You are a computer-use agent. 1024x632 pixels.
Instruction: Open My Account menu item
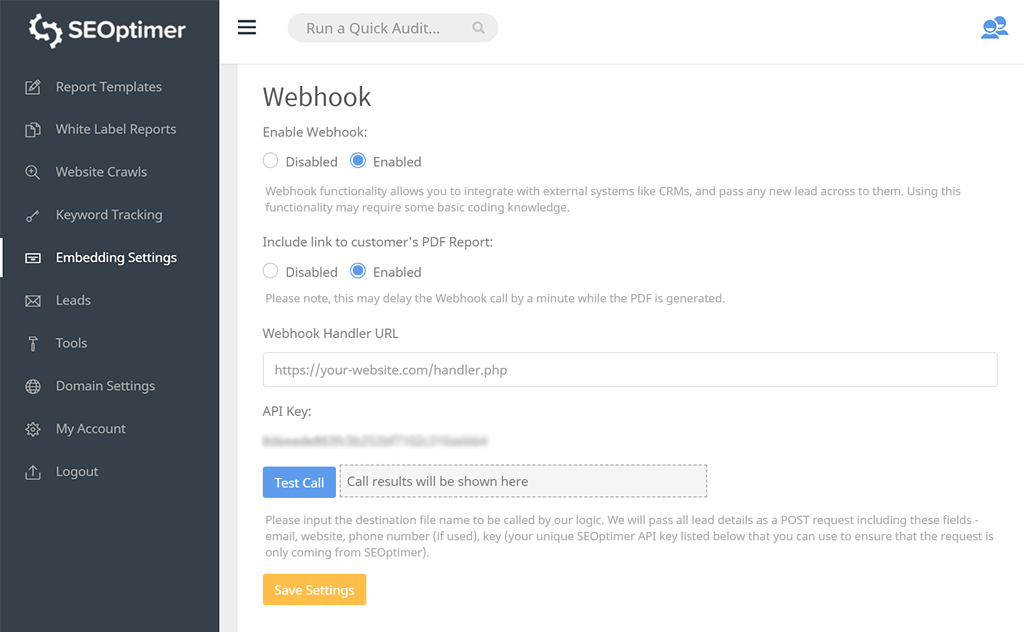90,429
